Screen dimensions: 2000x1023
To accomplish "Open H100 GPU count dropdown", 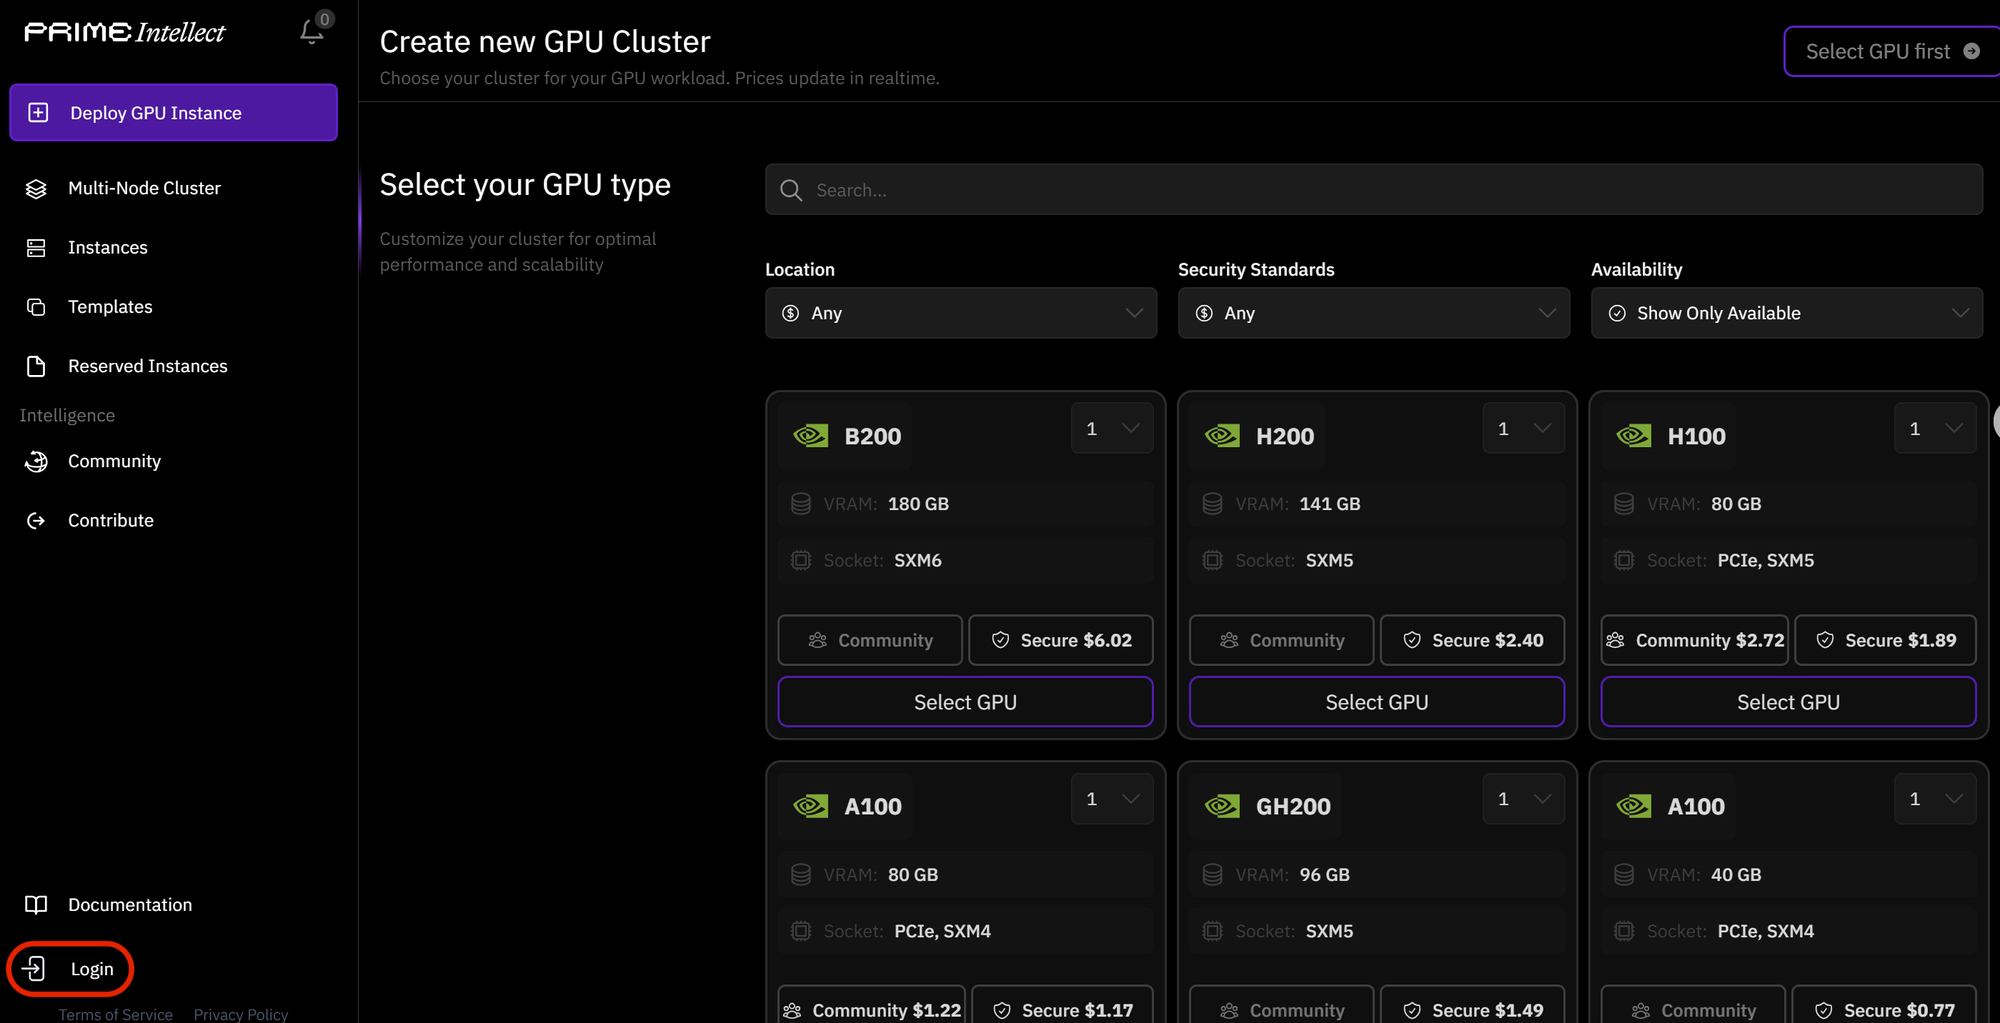I will pyautogui.click(x=1935, y=428).
